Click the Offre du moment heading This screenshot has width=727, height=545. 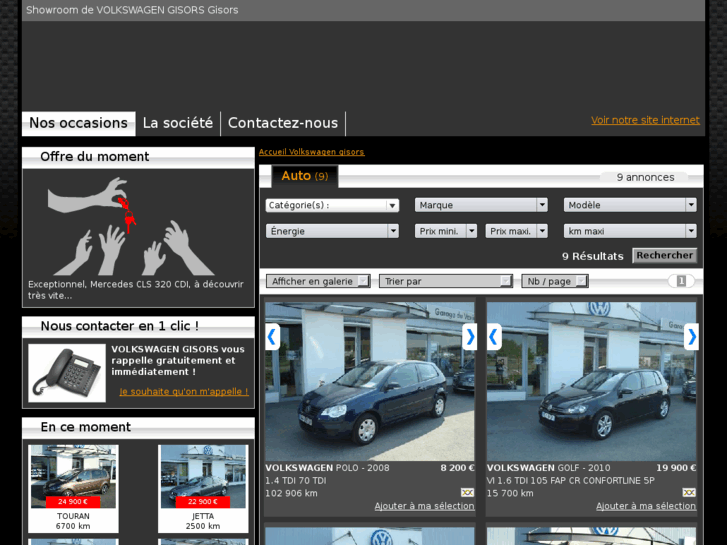click(x=95, y=157)
